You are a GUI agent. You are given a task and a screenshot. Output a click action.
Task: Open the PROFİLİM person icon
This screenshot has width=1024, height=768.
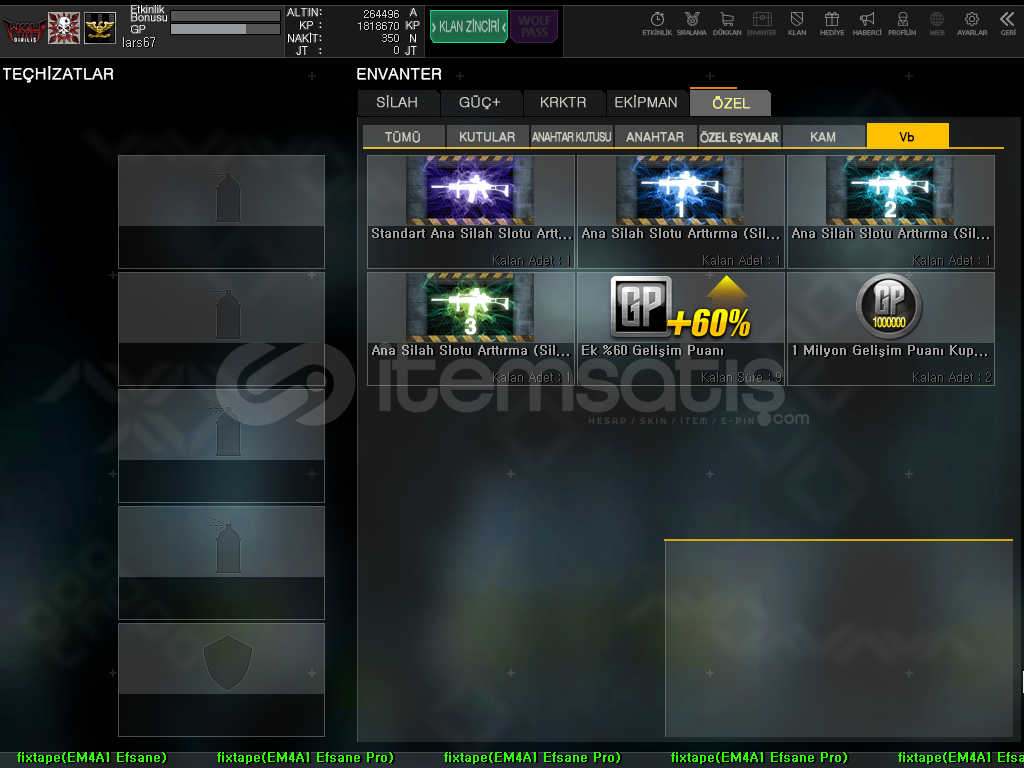[902, 23]
